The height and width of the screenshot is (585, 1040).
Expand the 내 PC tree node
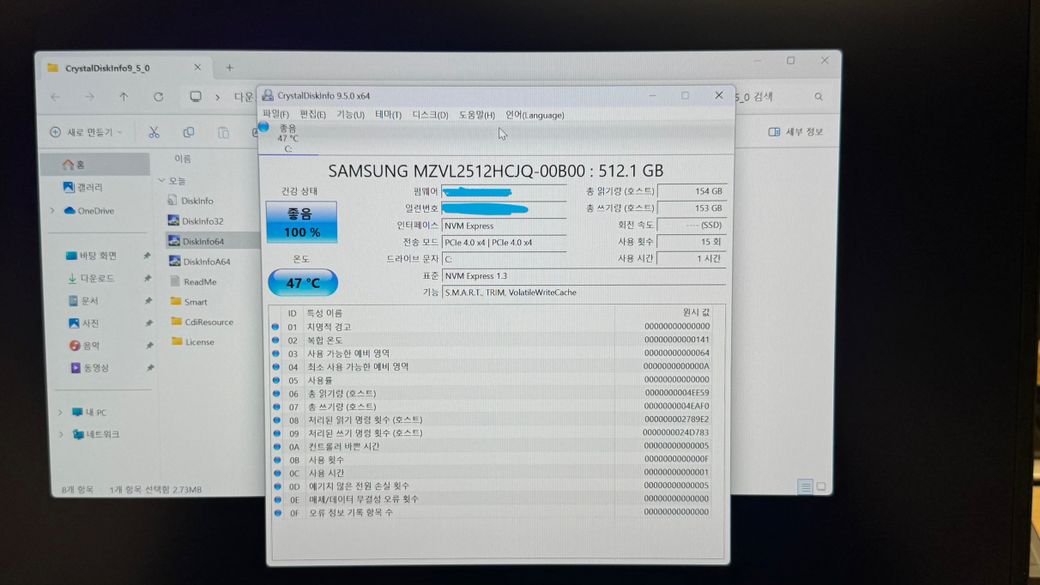(x=60, y=413)
